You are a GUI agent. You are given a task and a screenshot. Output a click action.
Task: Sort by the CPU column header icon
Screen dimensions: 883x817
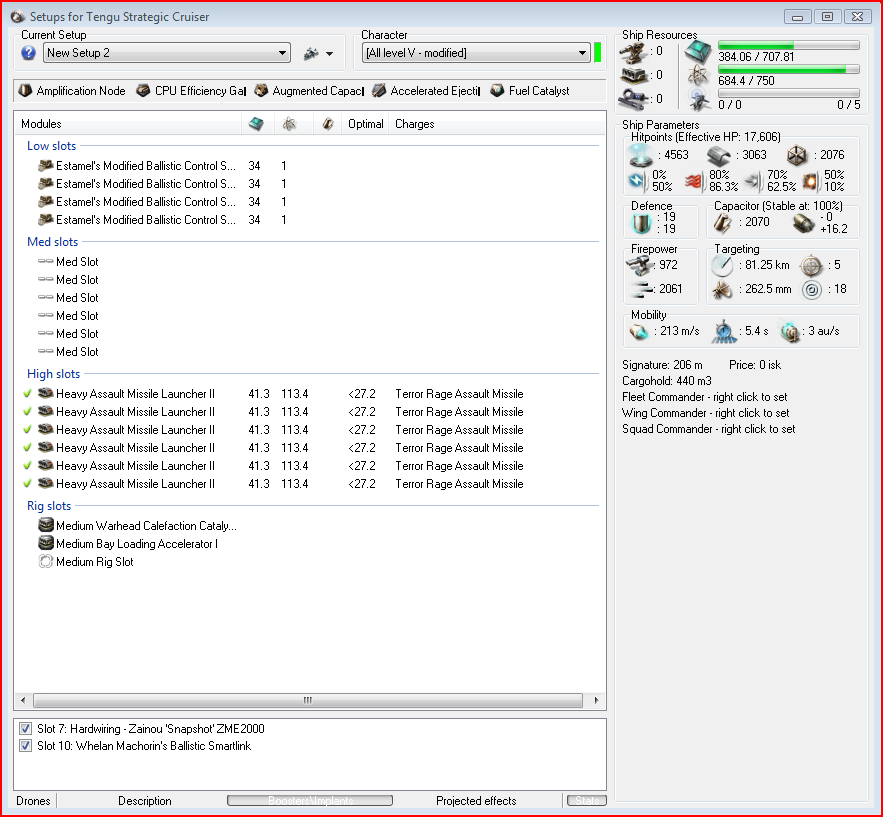(256, 124)
